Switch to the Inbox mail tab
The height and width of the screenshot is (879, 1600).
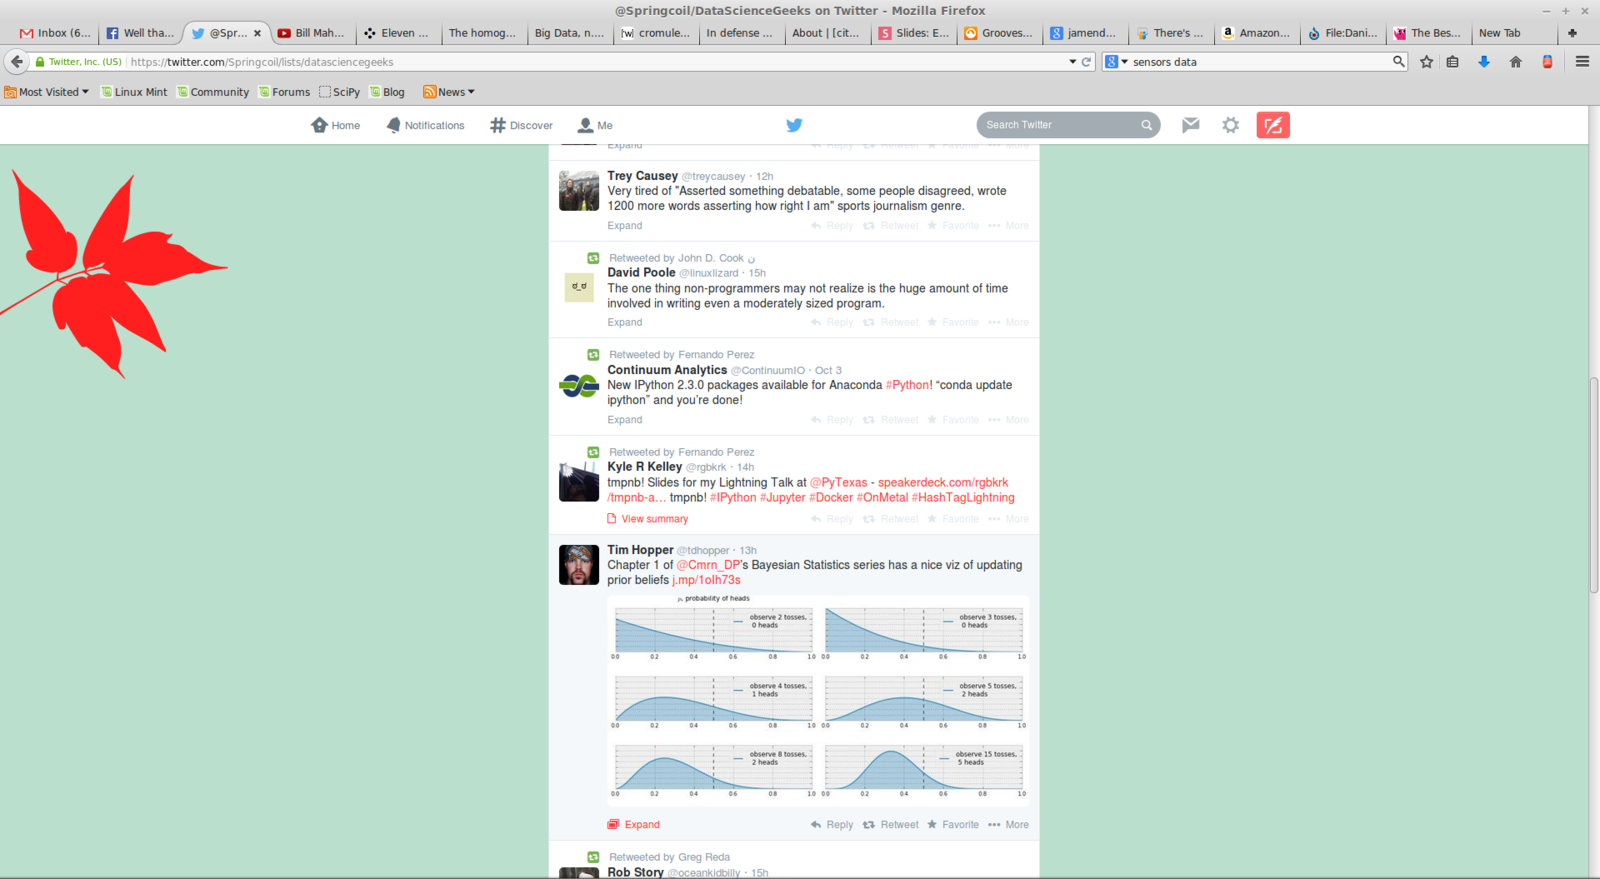click(x=55, y=33)
